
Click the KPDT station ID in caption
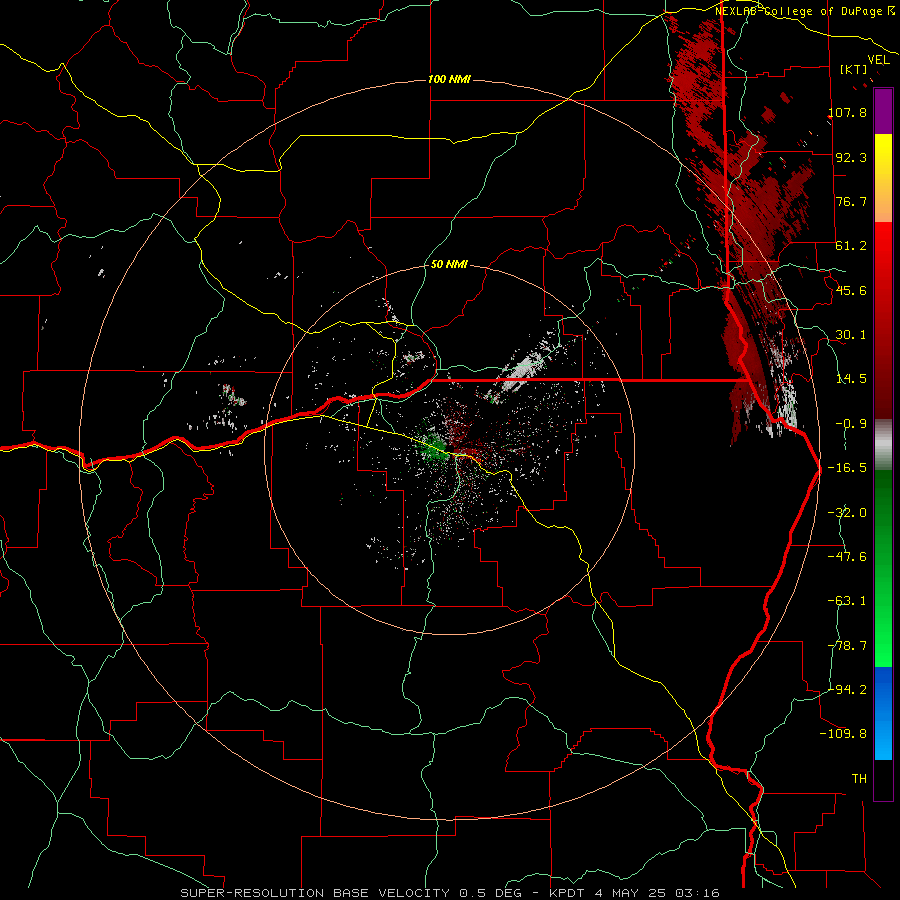[x=566, y=893]
